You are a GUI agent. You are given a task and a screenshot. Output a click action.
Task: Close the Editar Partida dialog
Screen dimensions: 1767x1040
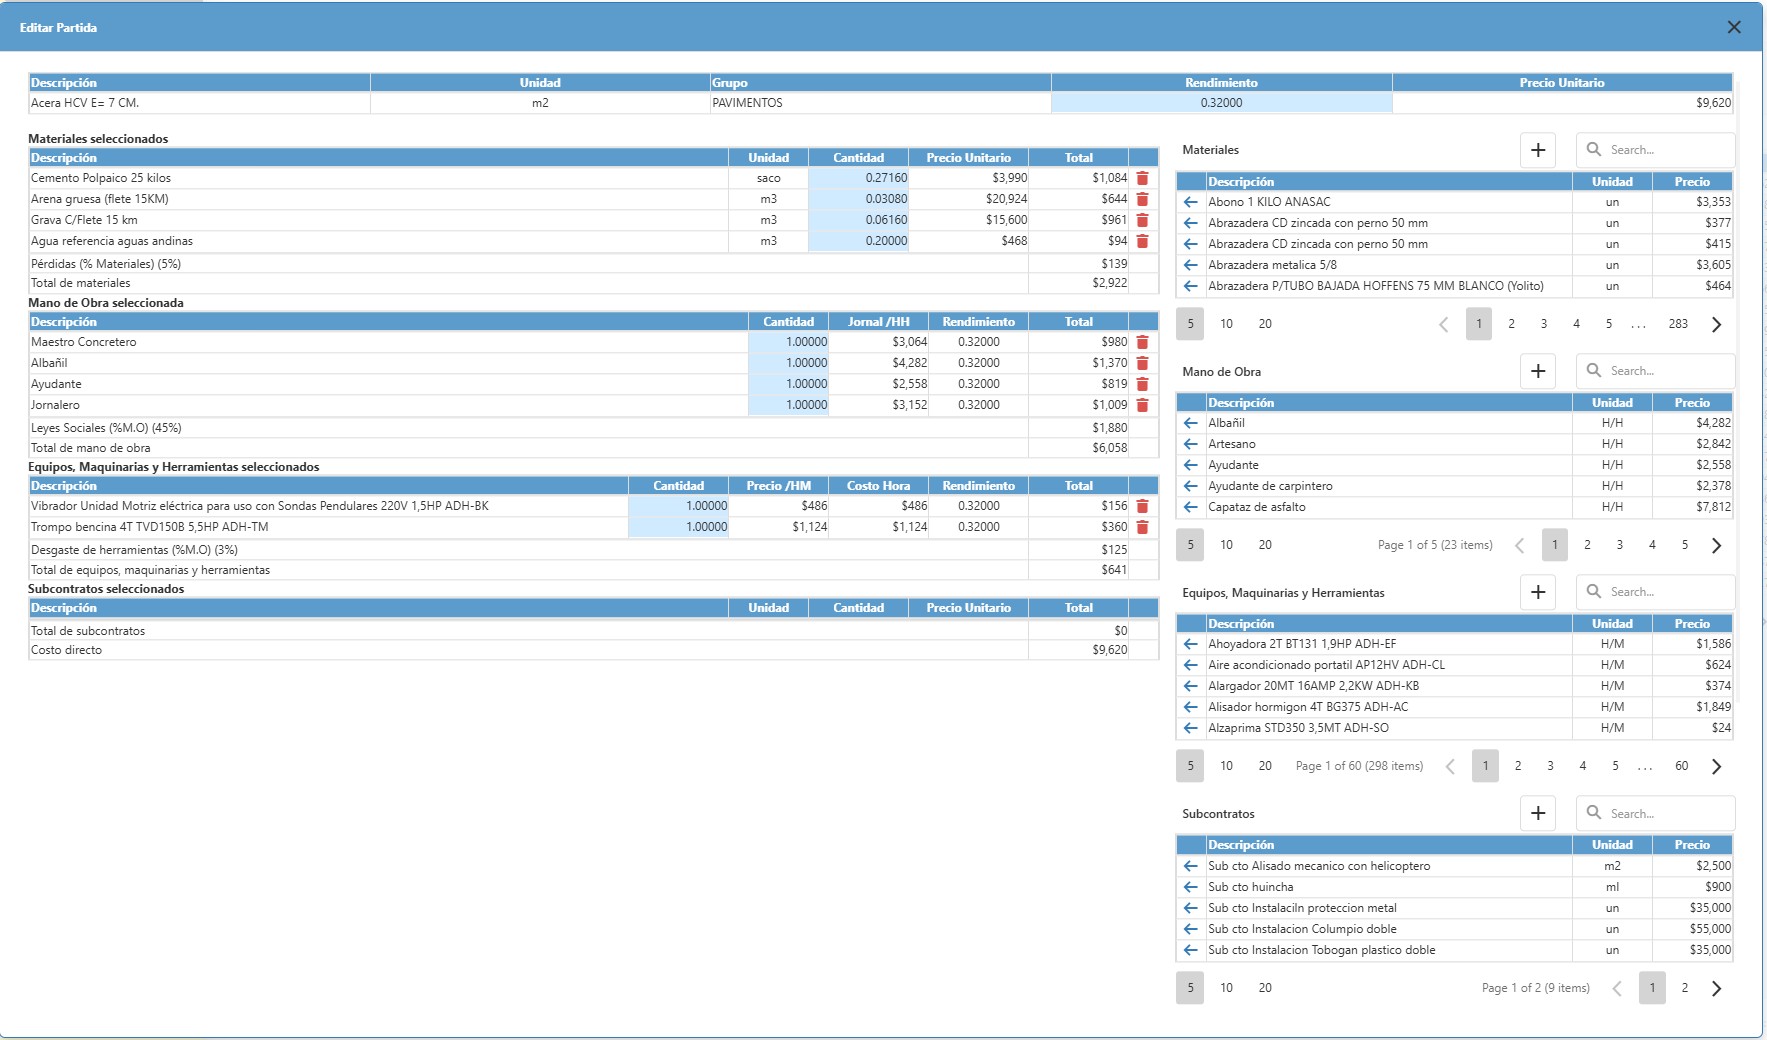point(1734,28)
